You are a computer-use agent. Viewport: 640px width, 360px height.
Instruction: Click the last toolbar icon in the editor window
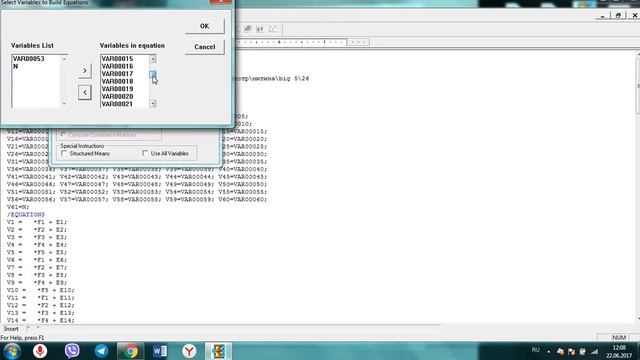coord(273,29)
